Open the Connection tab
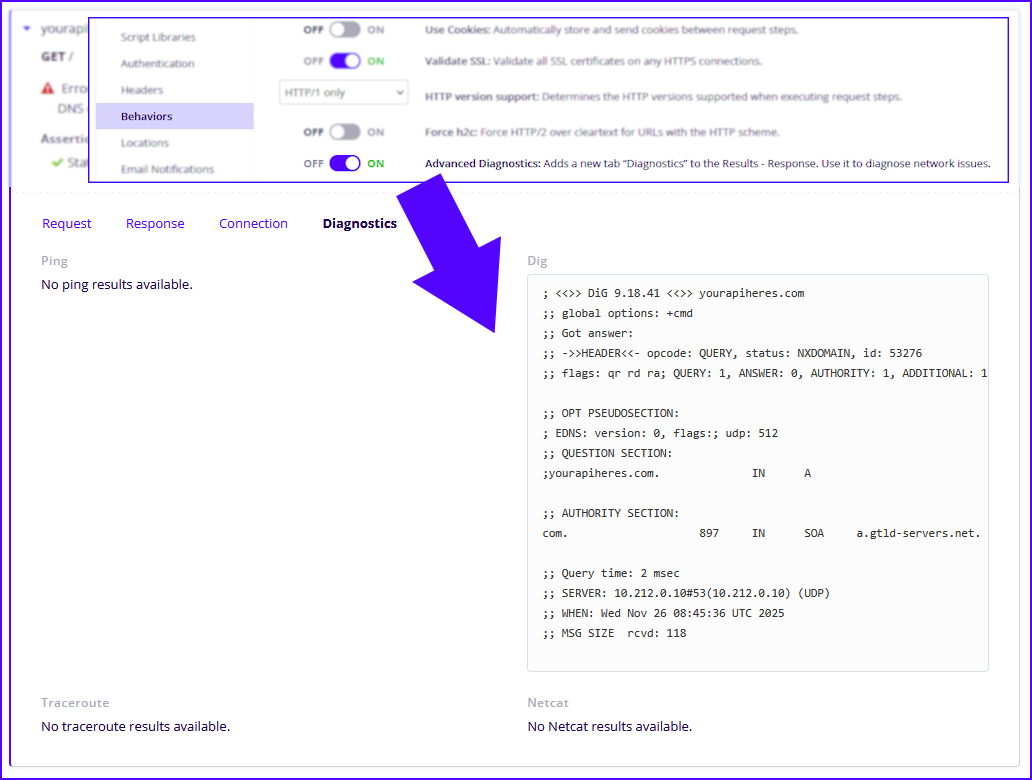Viewport: 1032px width, 780px height. pyautogui.click(x=253, y=224)
